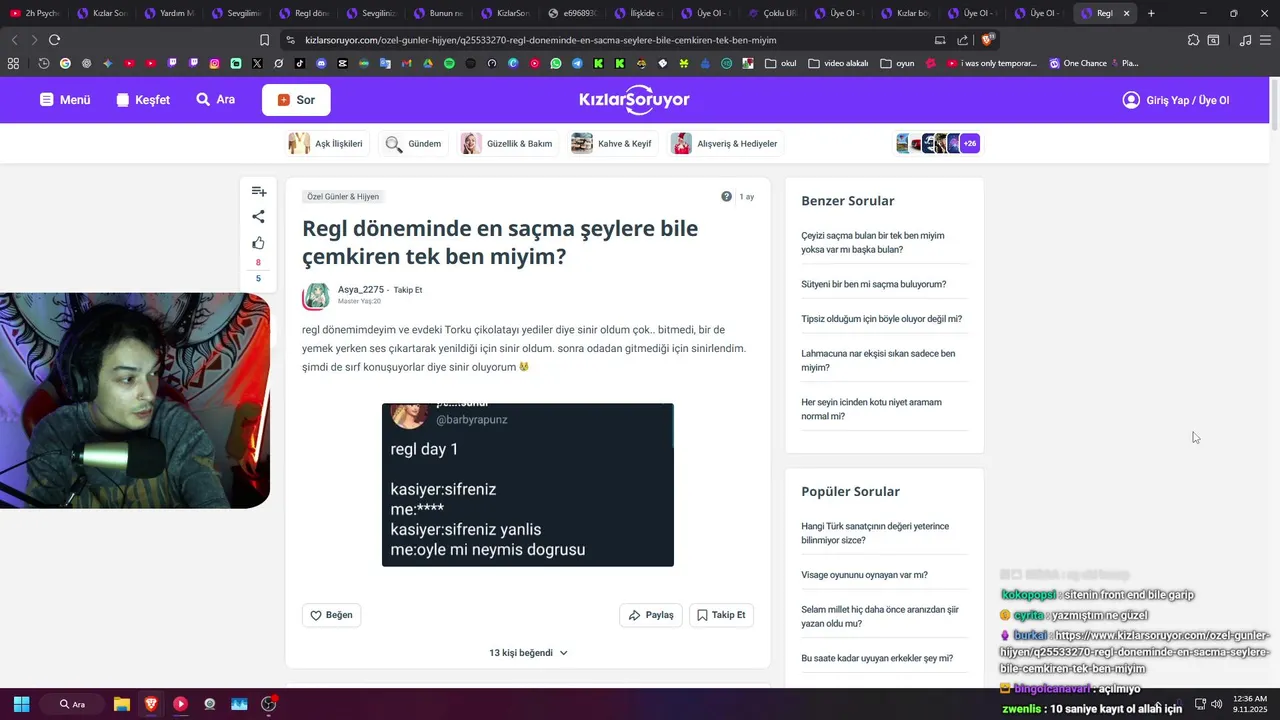
Task: Select the Alışveriş & Hediyeler category
Action: point(725,144)
